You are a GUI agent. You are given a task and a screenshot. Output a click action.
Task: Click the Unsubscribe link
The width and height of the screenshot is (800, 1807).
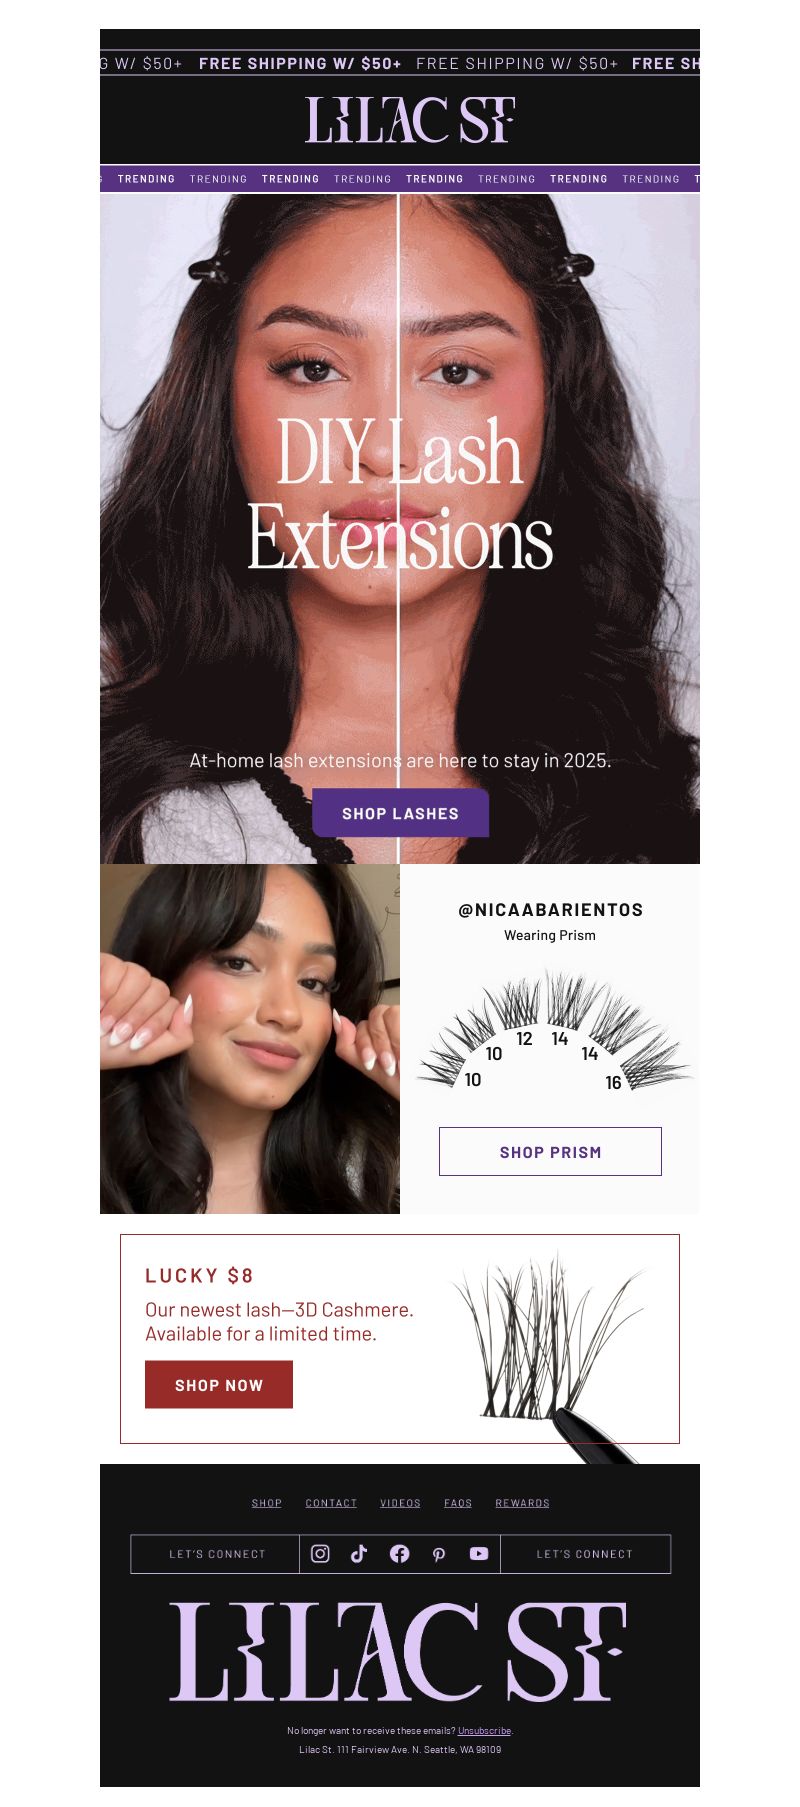(484, 1730)
